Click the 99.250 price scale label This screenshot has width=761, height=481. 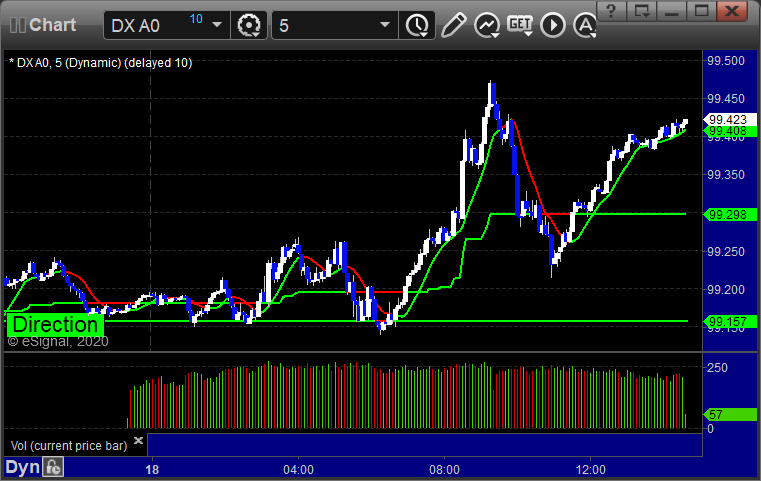726,251
